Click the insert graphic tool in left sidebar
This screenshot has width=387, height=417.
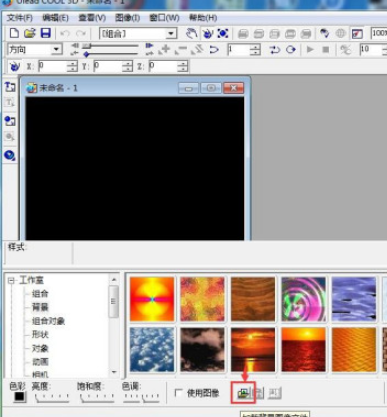[10, 121]
